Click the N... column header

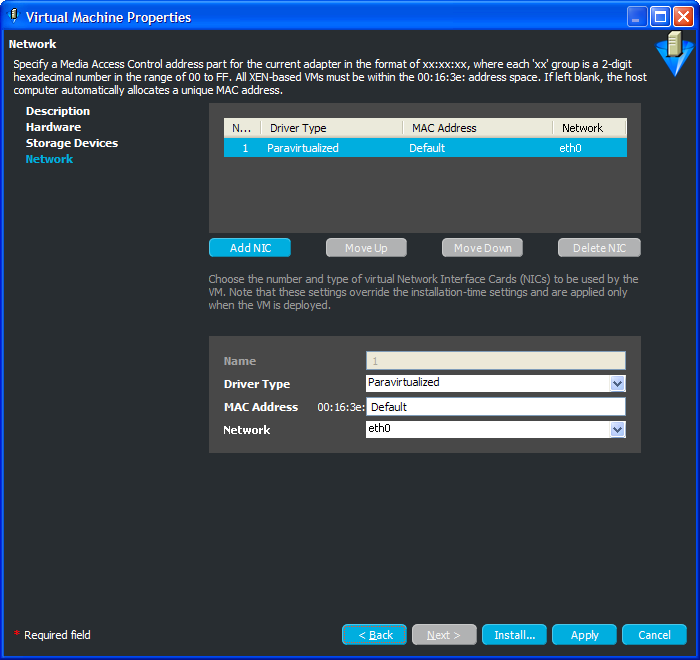pos(242,128)
